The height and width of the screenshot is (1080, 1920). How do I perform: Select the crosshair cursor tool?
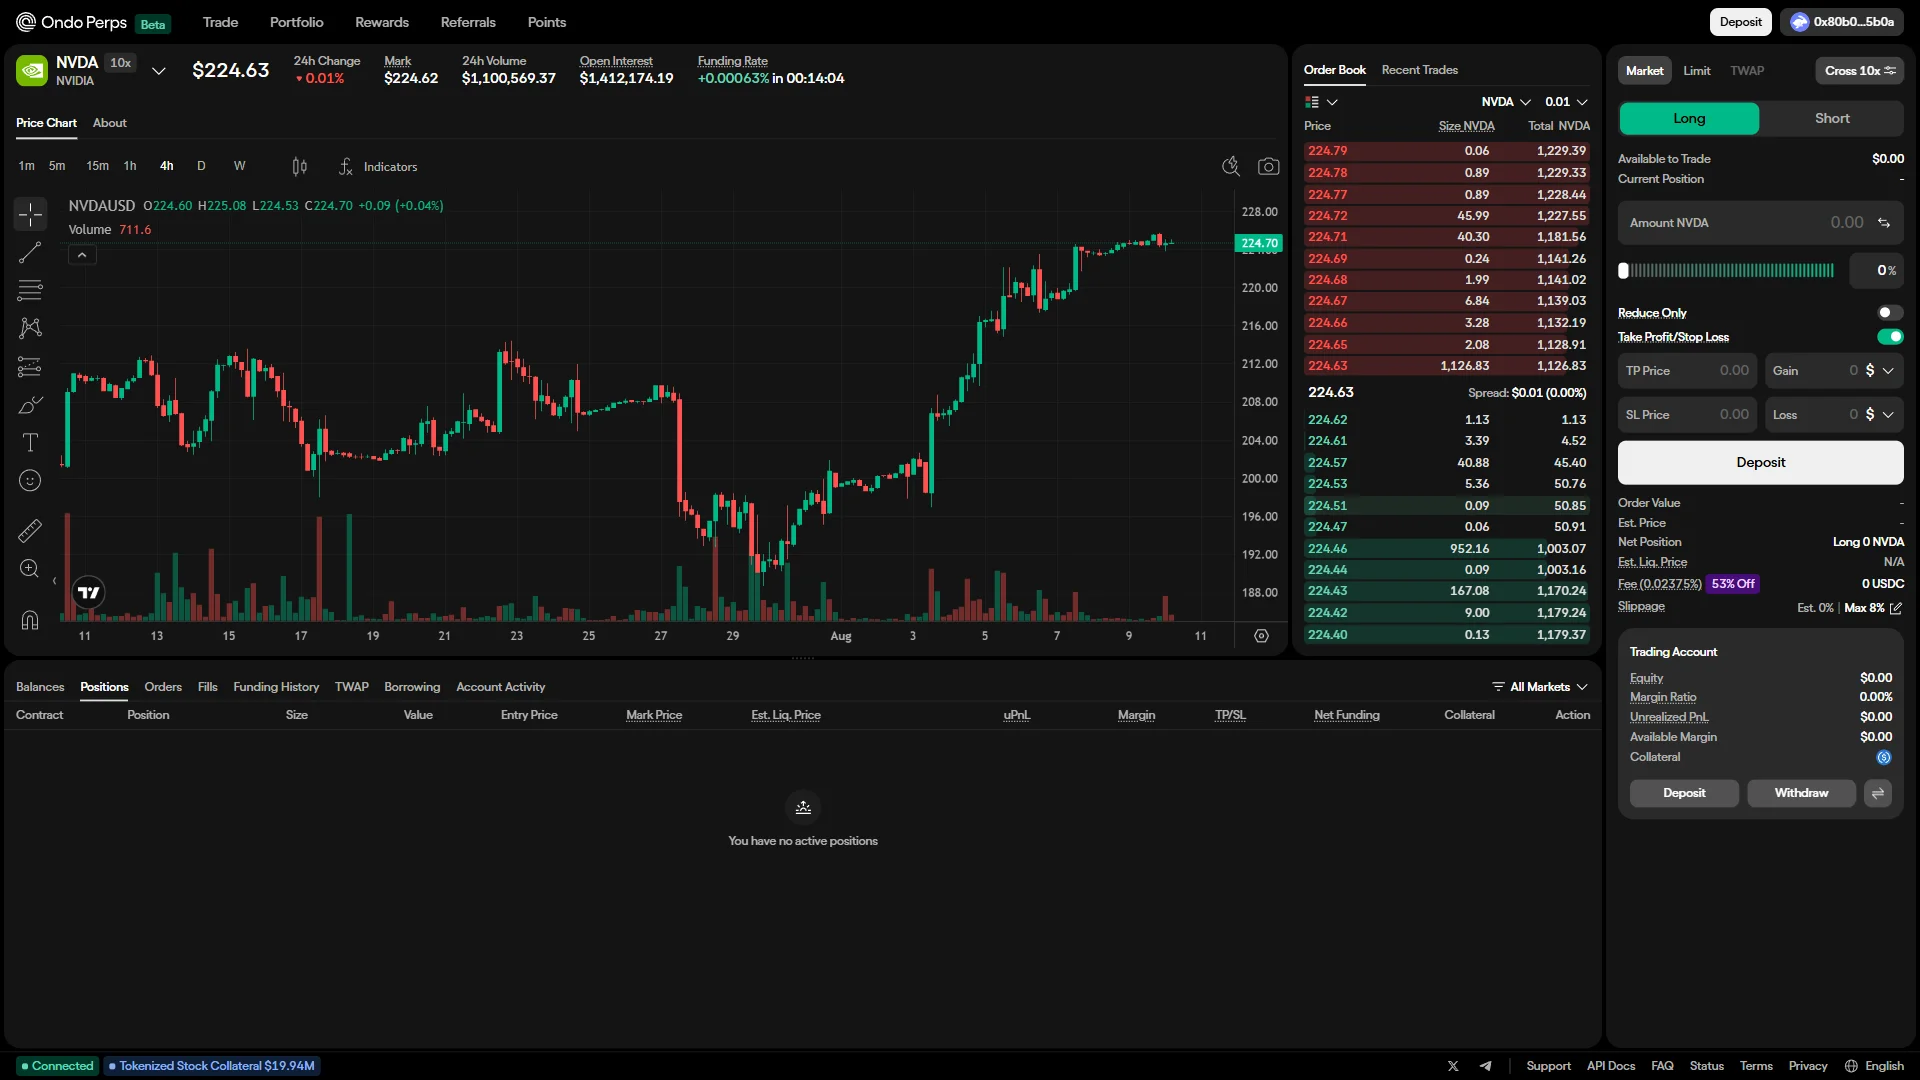(x=30, y=214)
